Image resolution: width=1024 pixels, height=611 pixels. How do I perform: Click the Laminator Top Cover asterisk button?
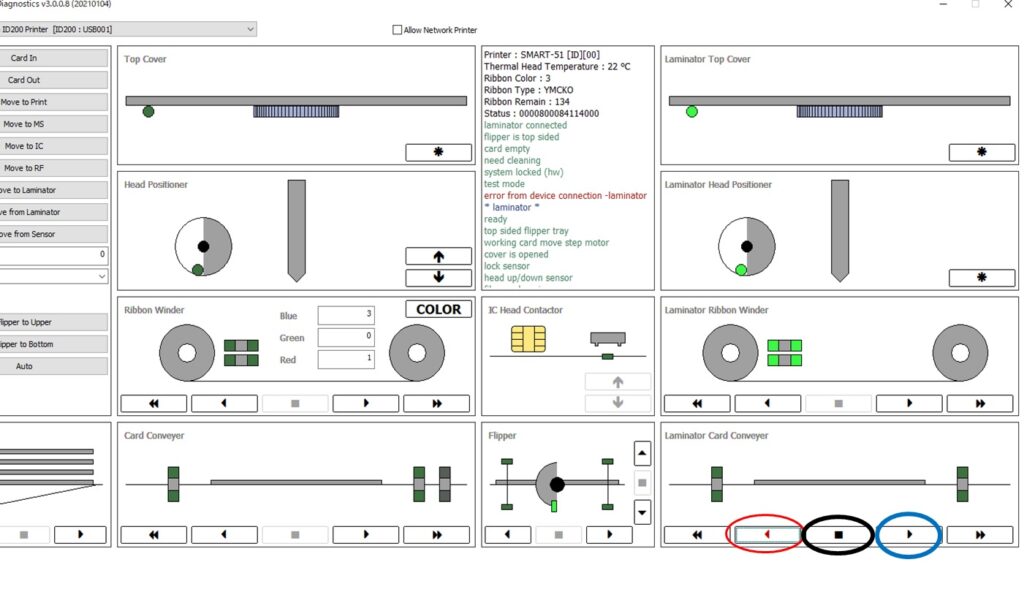982,152
